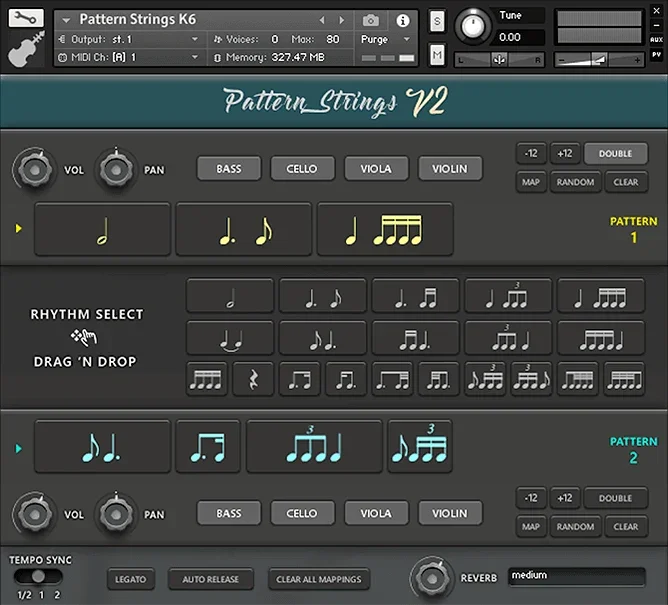The height and width of the screenshot is (605, 668).
Task: Take a snapshot with camera icon
Action: pos(371,20)
